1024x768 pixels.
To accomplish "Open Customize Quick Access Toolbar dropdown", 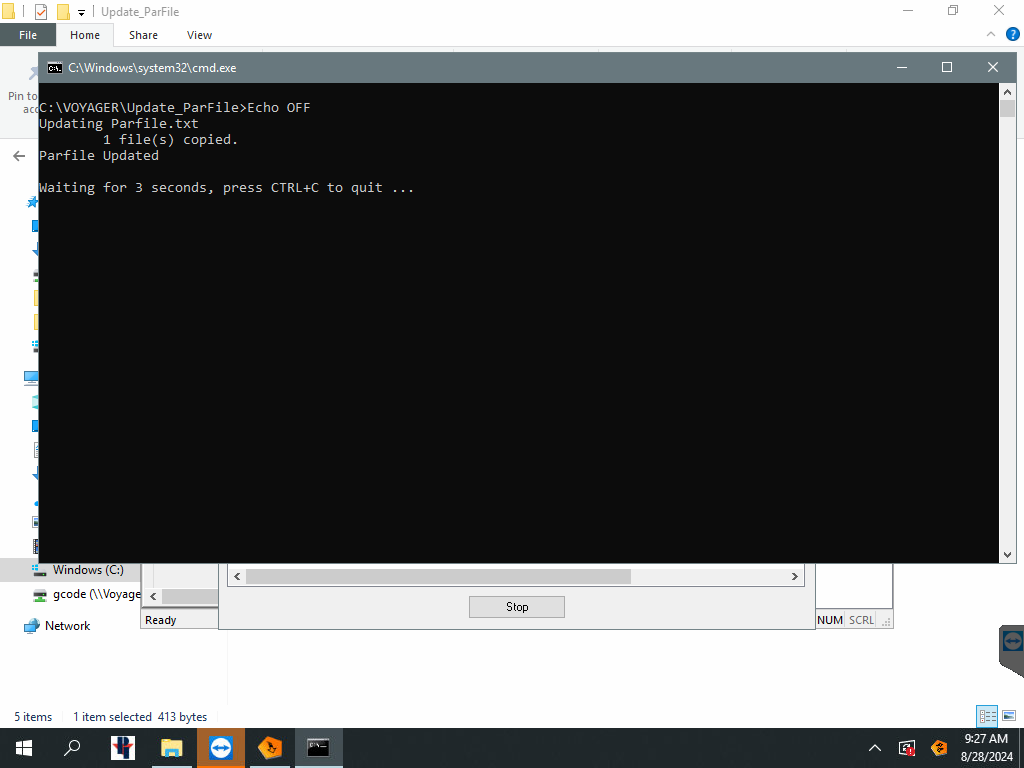I will tap(82, 13).
